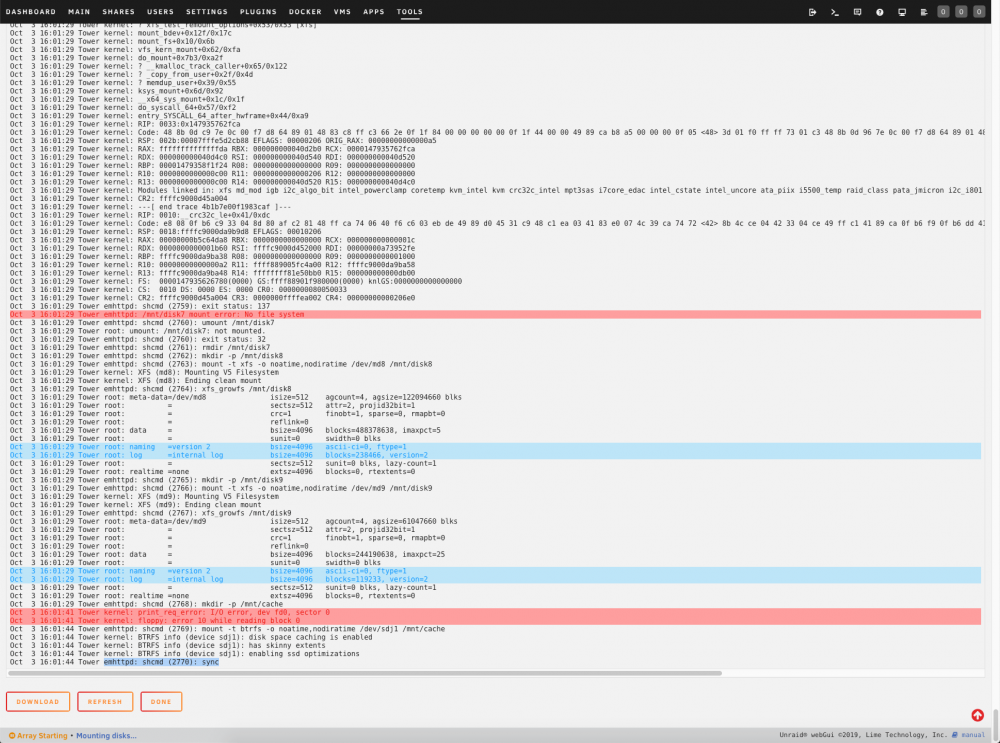Click the "Array Starting" status text

(42, 735)
